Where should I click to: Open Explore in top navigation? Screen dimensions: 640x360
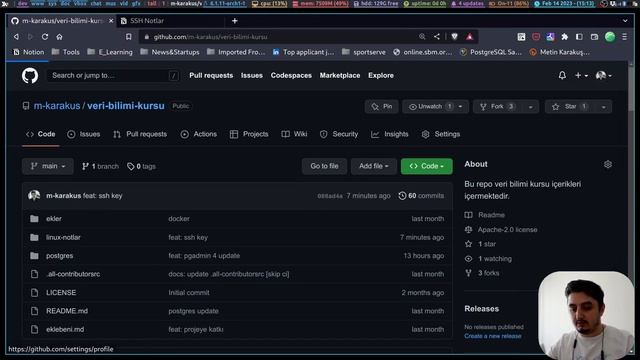(x=381, y=76)
